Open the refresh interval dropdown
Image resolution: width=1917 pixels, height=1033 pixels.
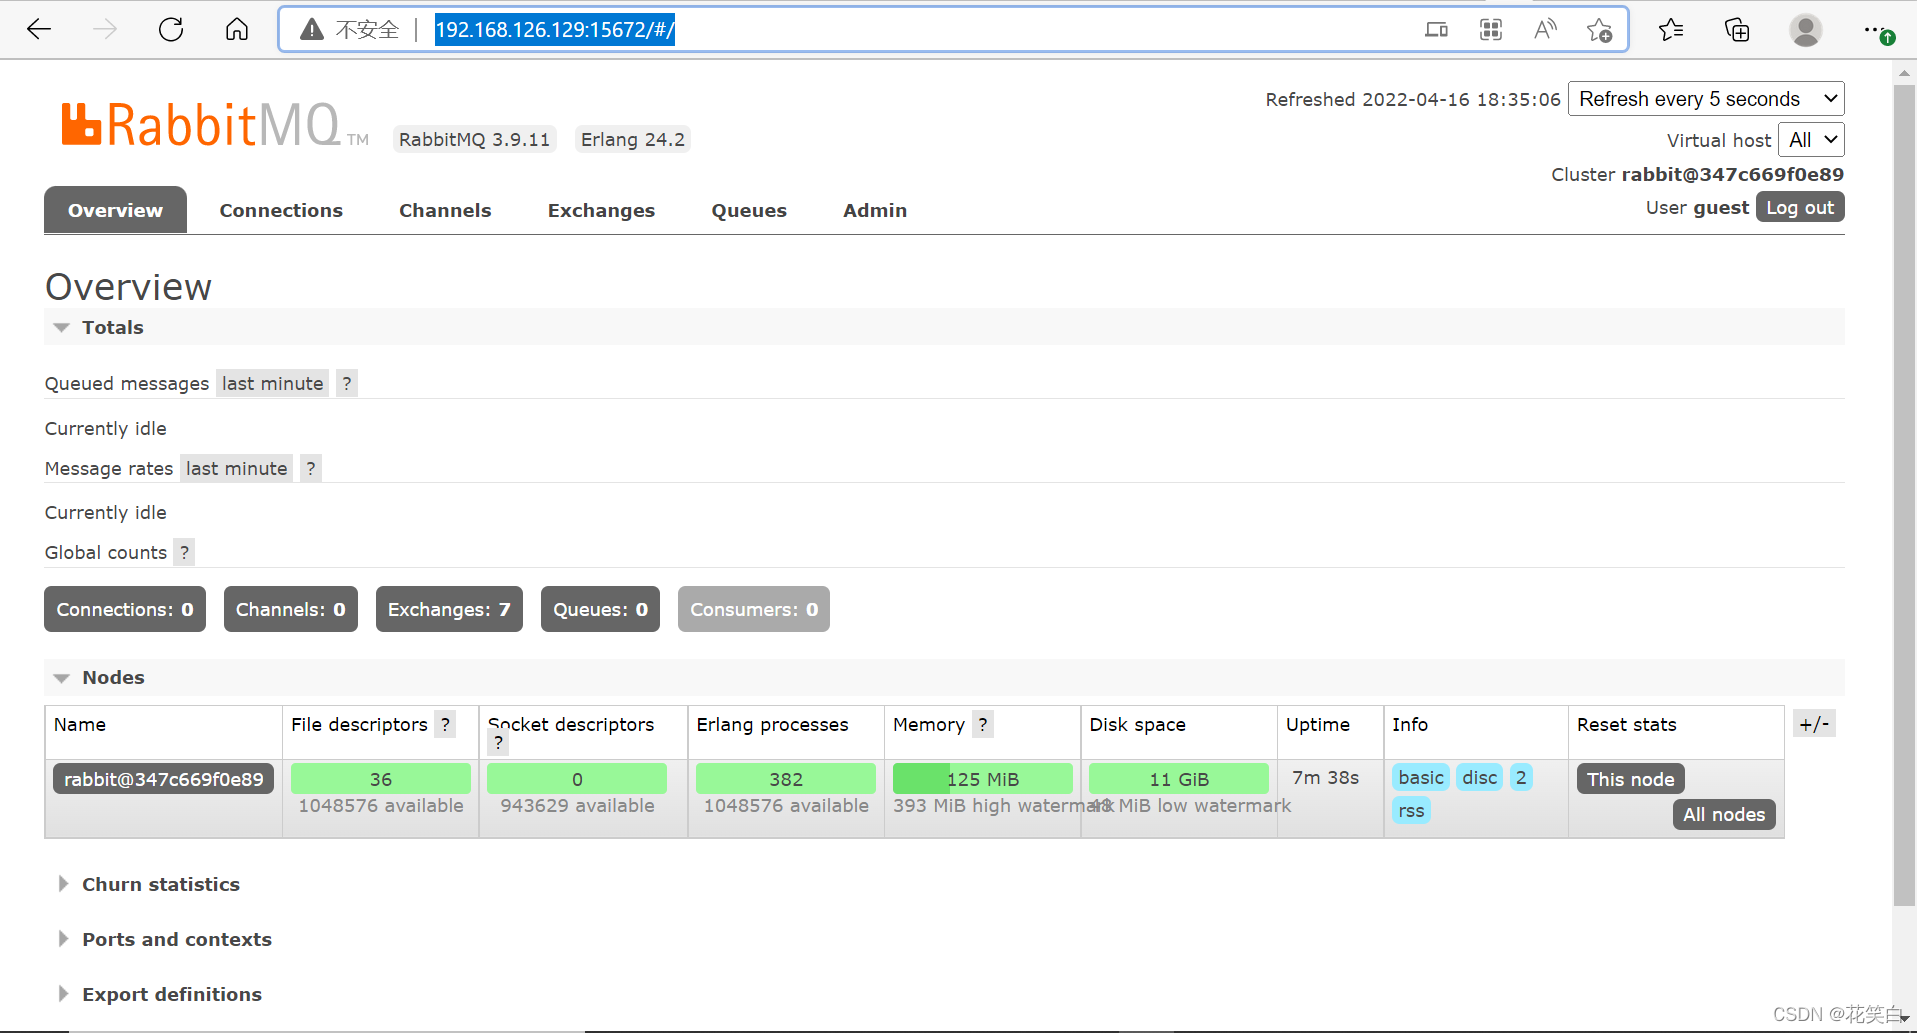tap(1706, 99)
